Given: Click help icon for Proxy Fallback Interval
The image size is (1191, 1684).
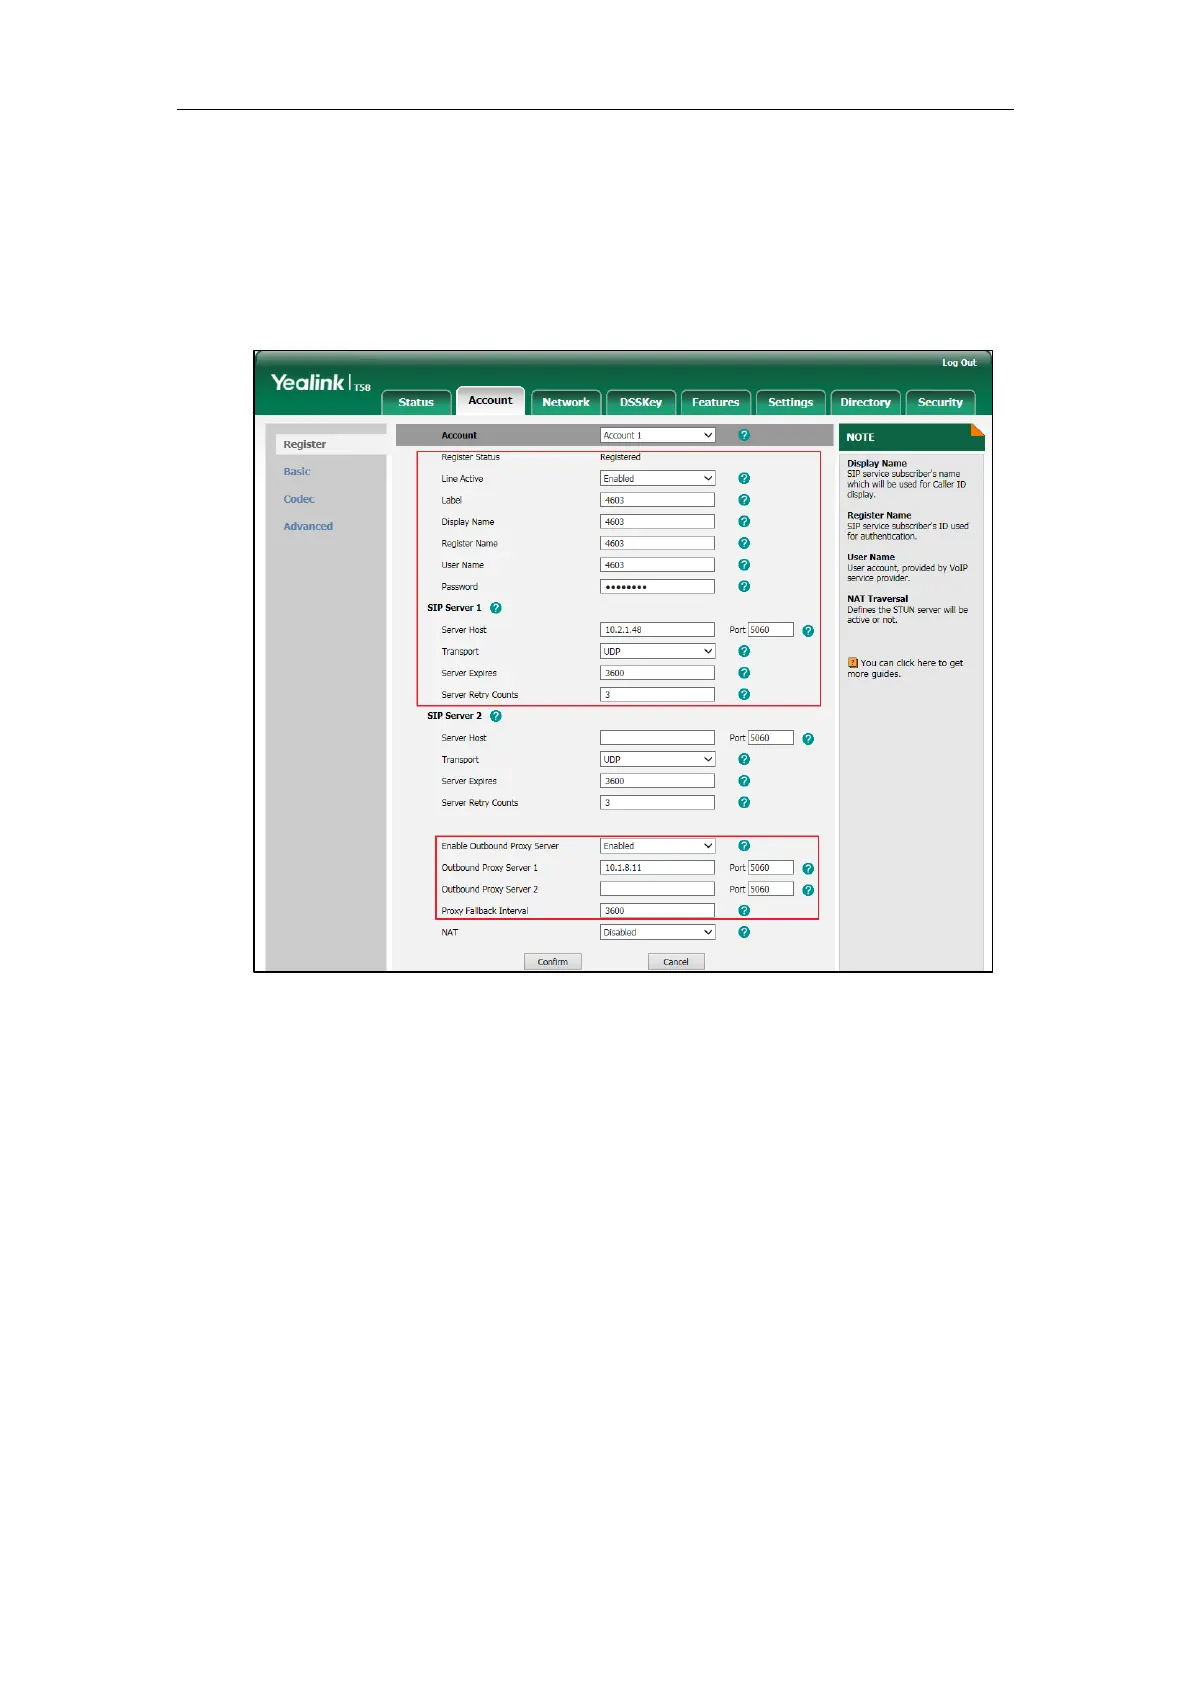Looking at the screenshot, I should [x=744, y=910].
